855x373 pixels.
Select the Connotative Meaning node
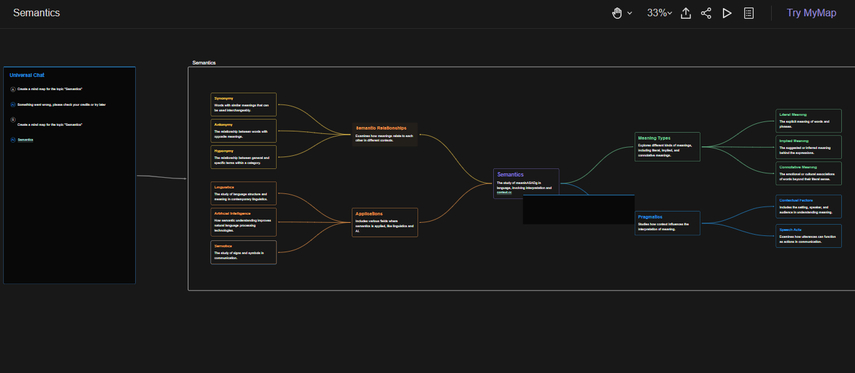coord(809,173)
